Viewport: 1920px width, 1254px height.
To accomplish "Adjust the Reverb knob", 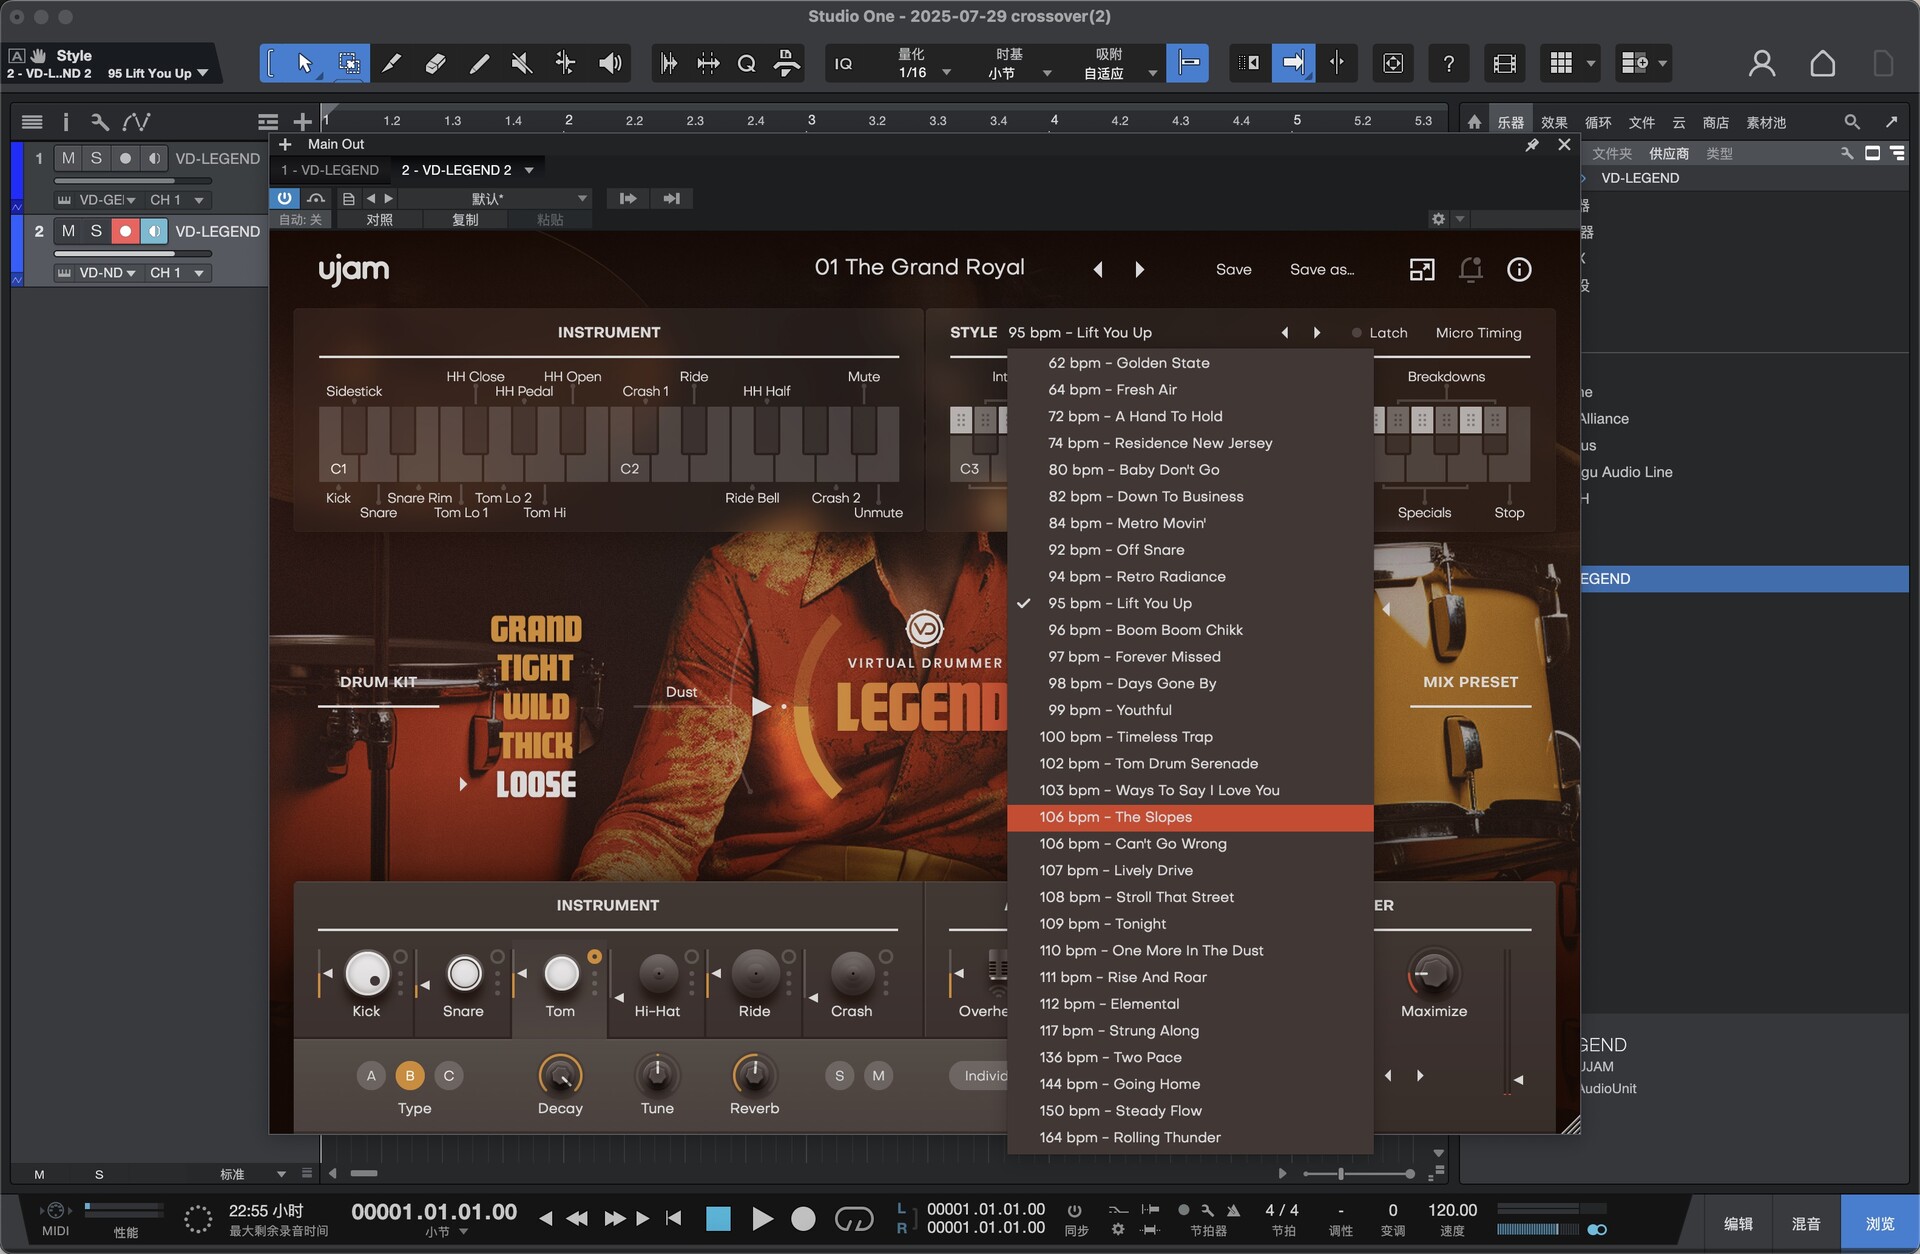I will (755, 1075).
